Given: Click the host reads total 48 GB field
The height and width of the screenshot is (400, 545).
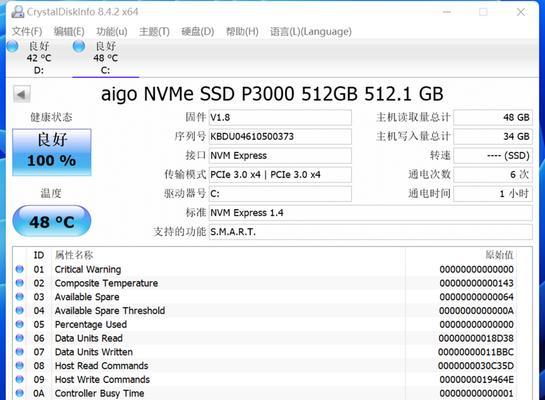Looking at the screenshot, I should point(493,117).
